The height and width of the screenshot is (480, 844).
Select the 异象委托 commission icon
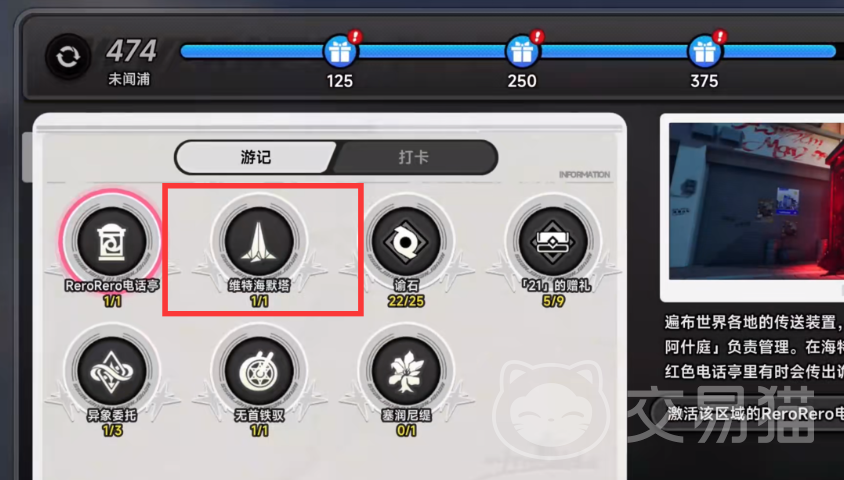[x=112, y=371]
